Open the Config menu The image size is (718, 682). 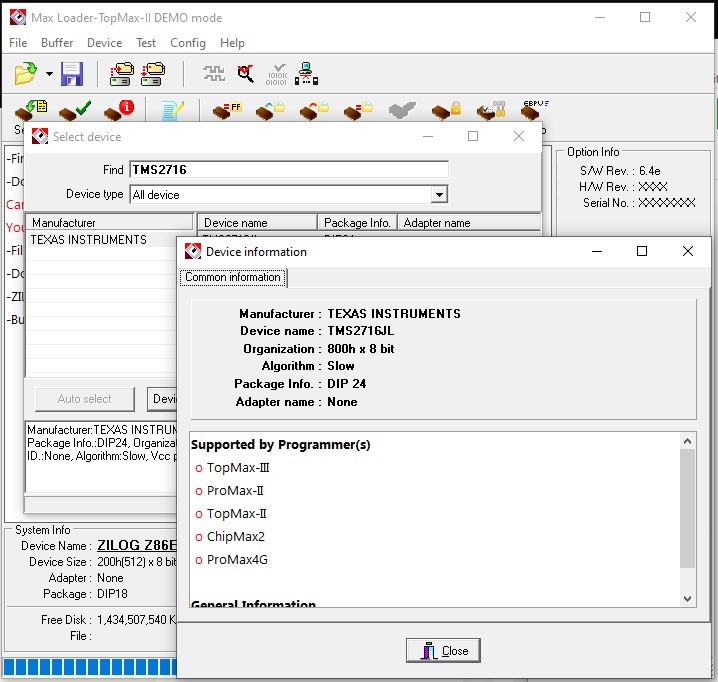point(188,43)
